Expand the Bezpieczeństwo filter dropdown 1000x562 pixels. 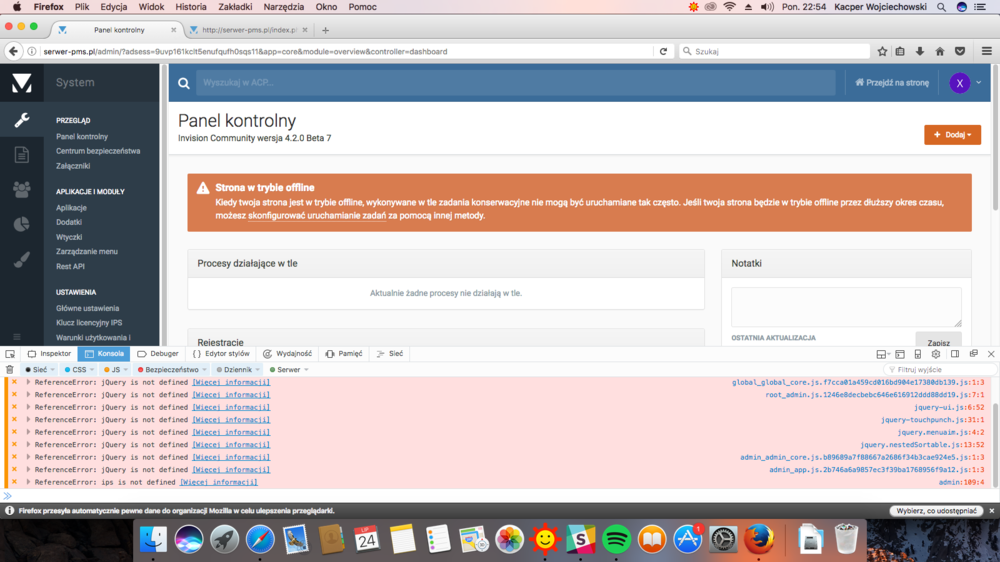click(x=172, y=370)
